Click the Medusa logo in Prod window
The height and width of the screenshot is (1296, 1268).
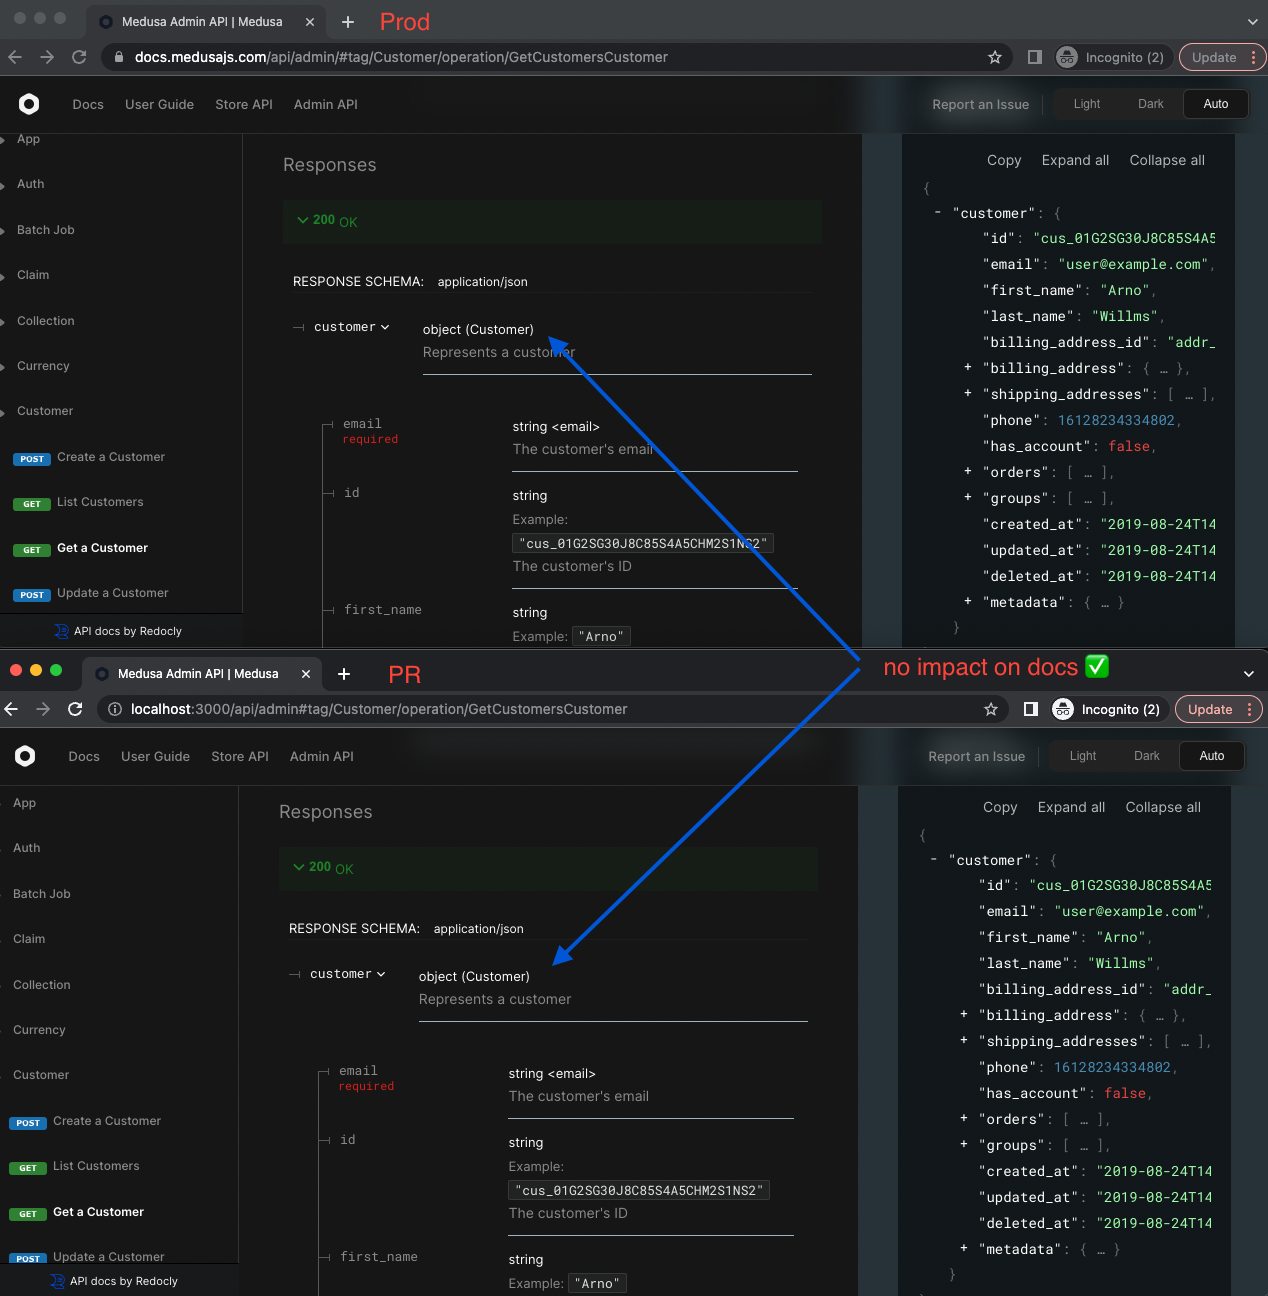tap(29, 104)
